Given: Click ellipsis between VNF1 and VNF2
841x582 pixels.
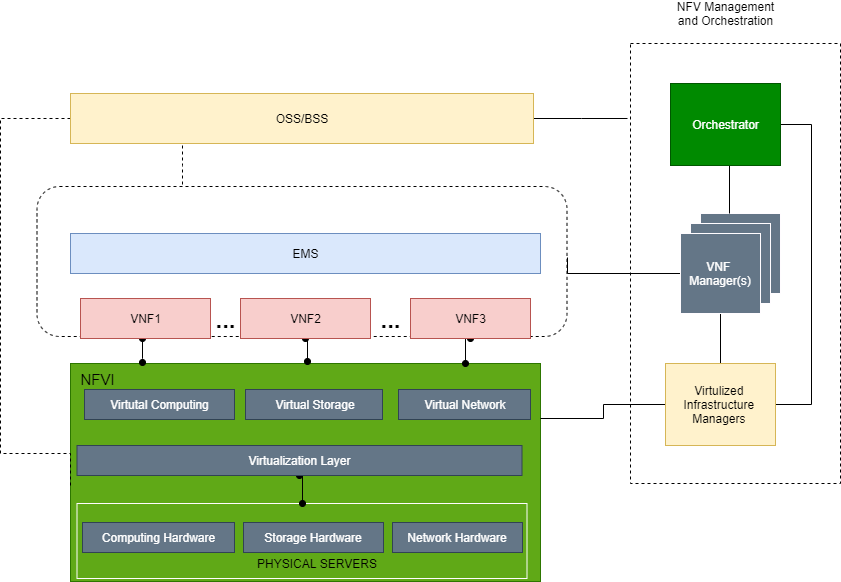Looking at the screenshot, I should click(225, 326).
